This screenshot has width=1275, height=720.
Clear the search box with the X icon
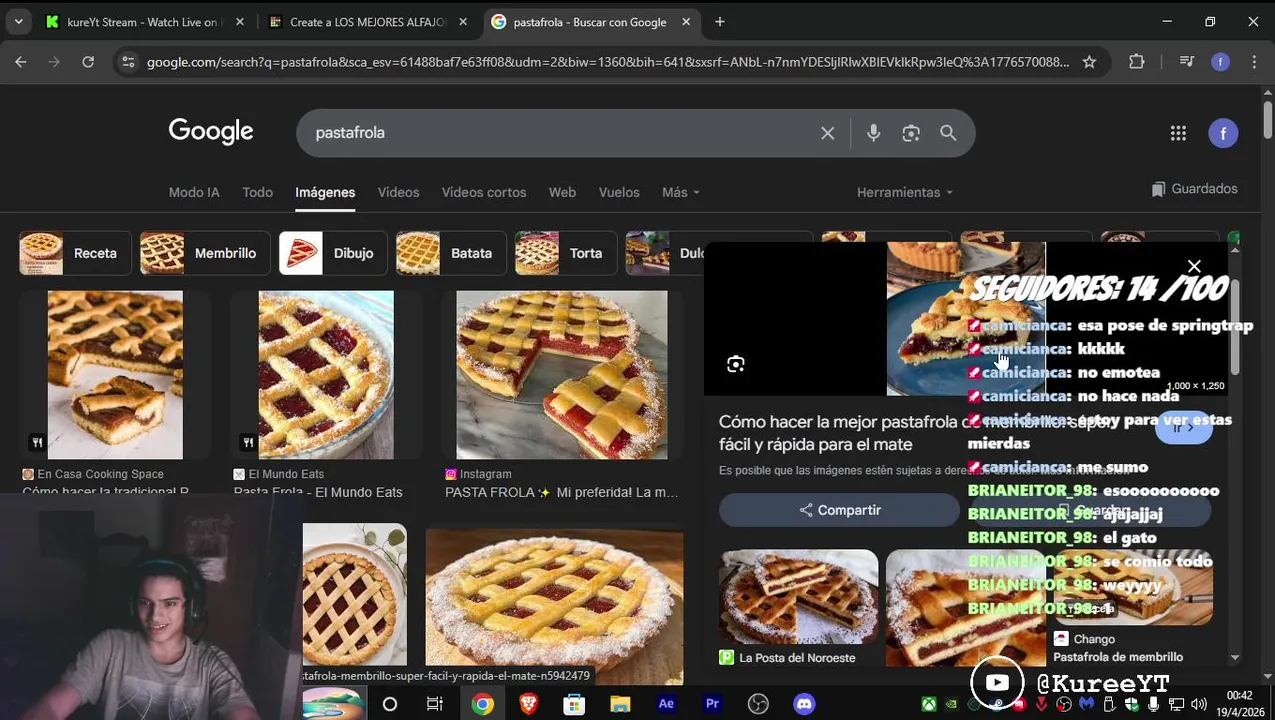coord(827,133)
